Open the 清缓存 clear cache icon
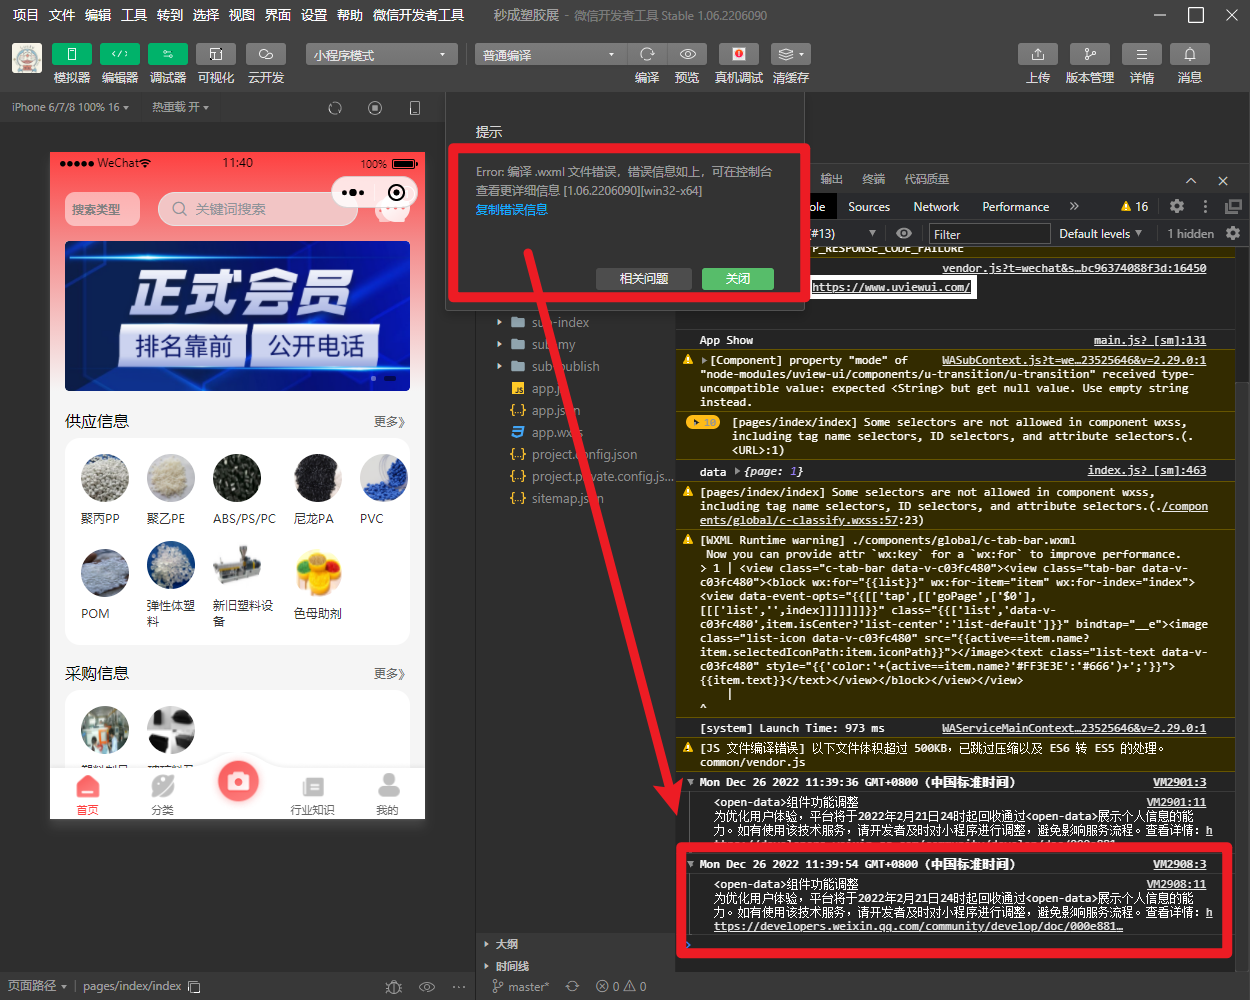The width and height of the screenshot is (1250, 1000). [790, 54]
